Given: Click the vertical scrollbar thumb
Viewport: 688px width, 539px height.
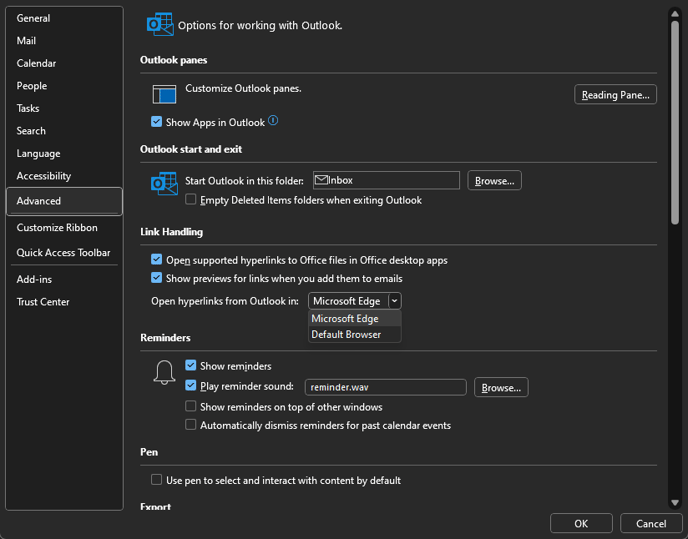Looking at the screenshot, I should 675,123.
